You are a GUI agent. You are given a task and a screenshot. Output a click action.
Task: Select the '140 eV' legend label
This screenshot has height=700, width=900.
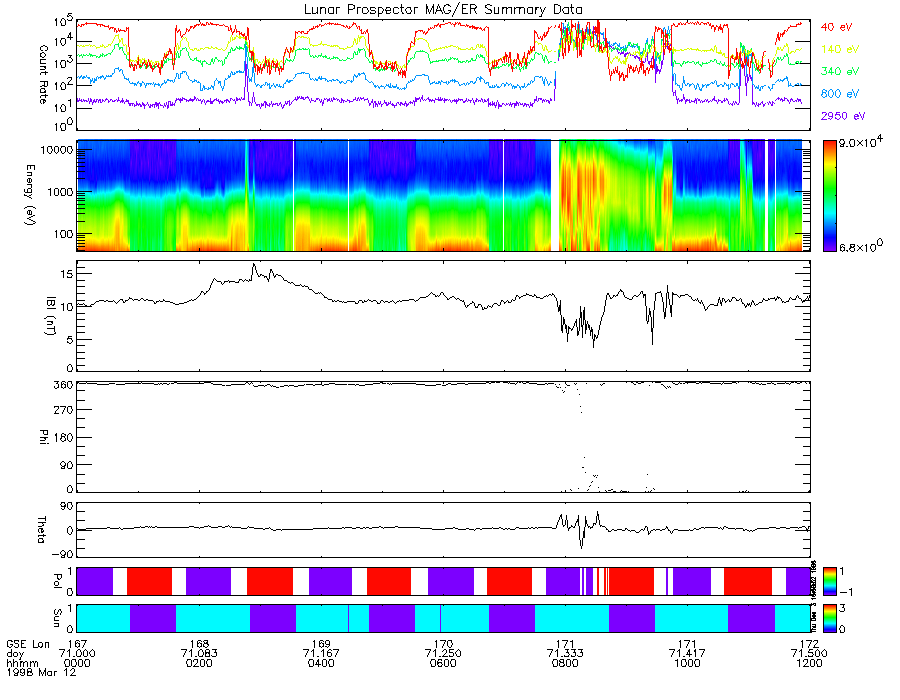[840, 49]
